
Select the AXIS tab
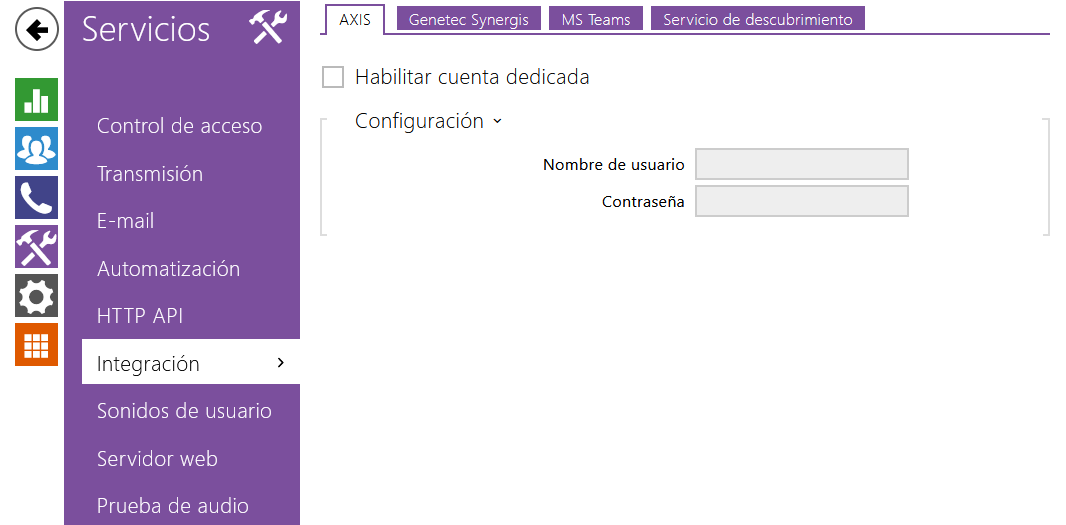tap(355, 19)
